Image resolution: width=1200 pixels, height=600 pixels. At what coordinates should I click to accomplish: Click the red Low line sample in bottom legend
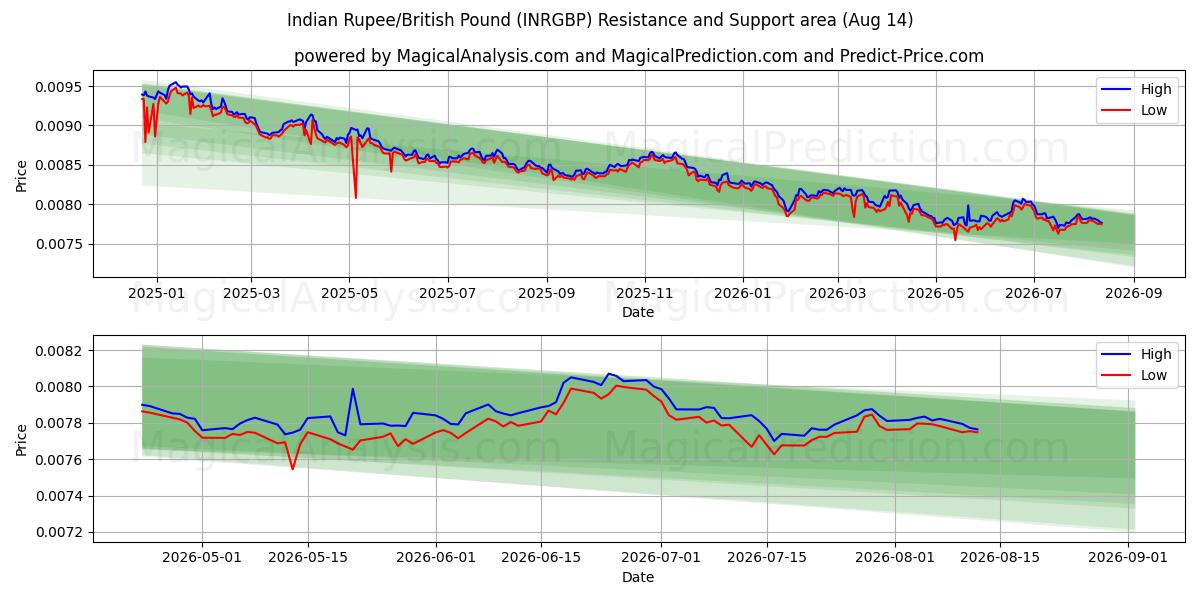click(x=1117, y=375)
